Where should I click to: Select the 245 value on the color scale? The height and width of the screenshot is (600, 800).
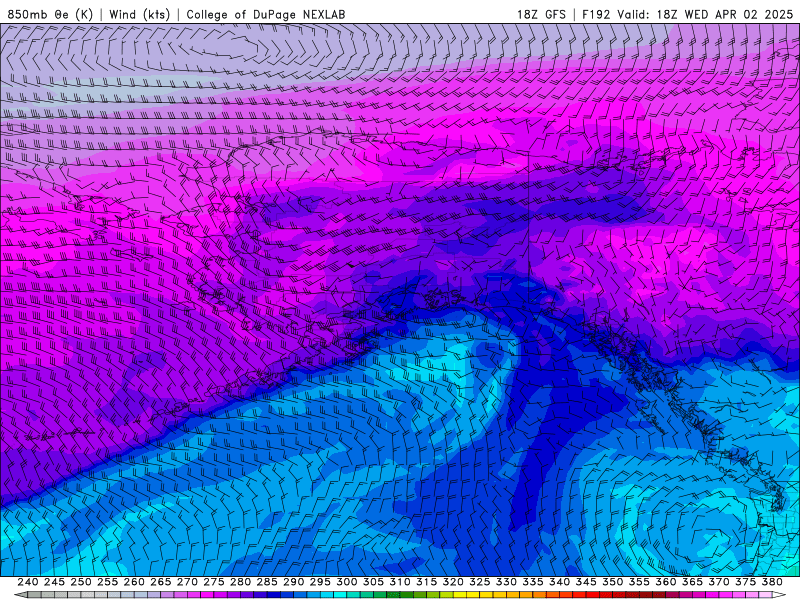[54, 582]
